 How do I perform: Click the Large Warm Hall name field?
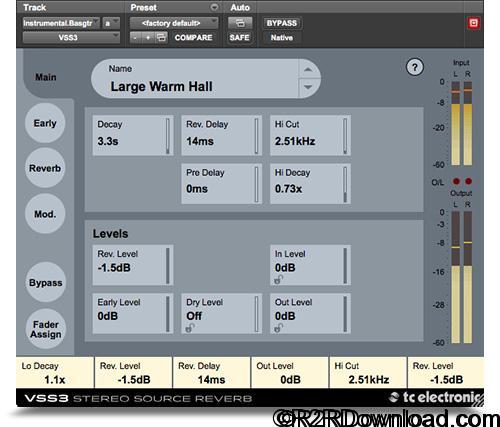coord(195,79)
